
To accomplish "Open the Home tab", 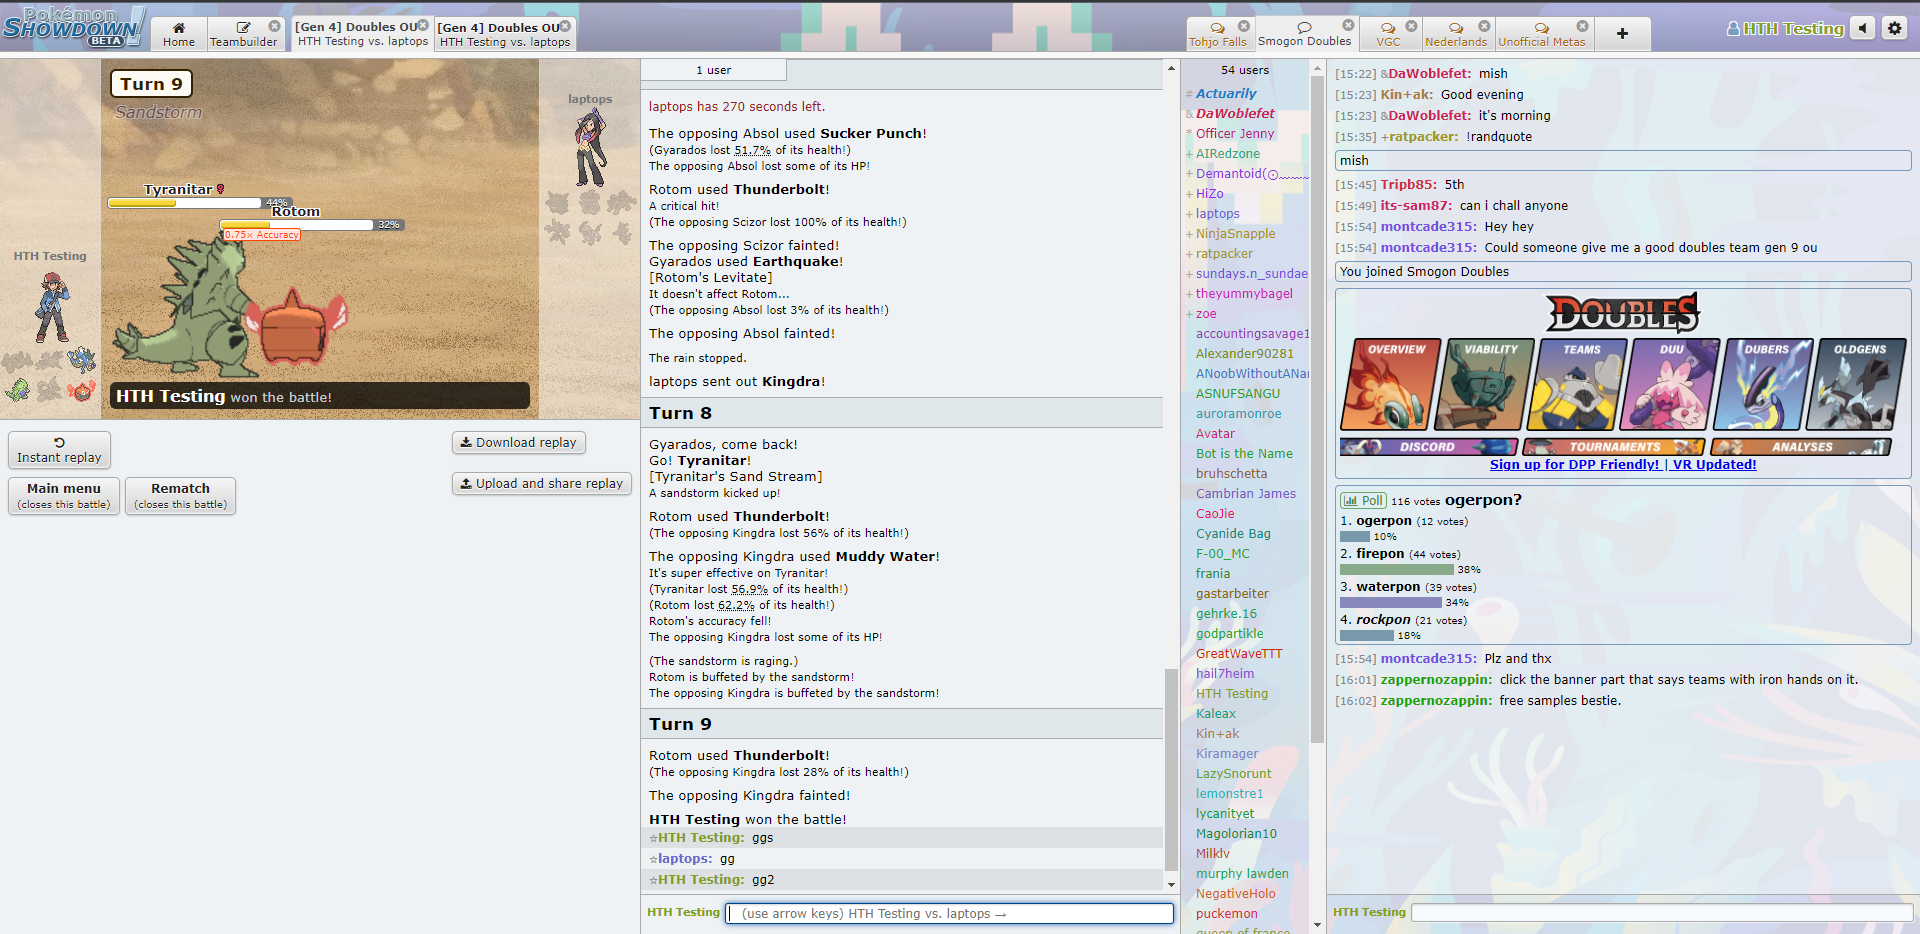I will (x=179, y=34).
